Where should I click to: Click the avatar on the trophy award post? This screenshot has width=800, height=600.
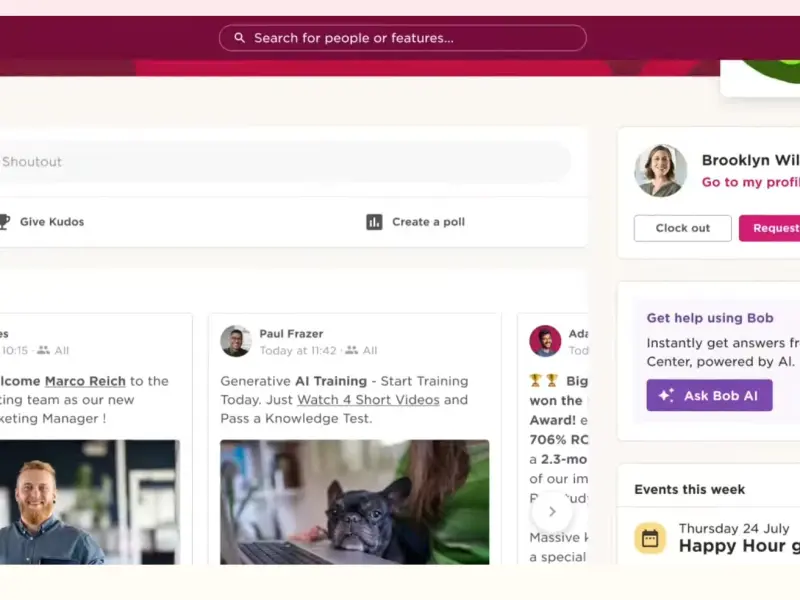(x=545, y=341)
